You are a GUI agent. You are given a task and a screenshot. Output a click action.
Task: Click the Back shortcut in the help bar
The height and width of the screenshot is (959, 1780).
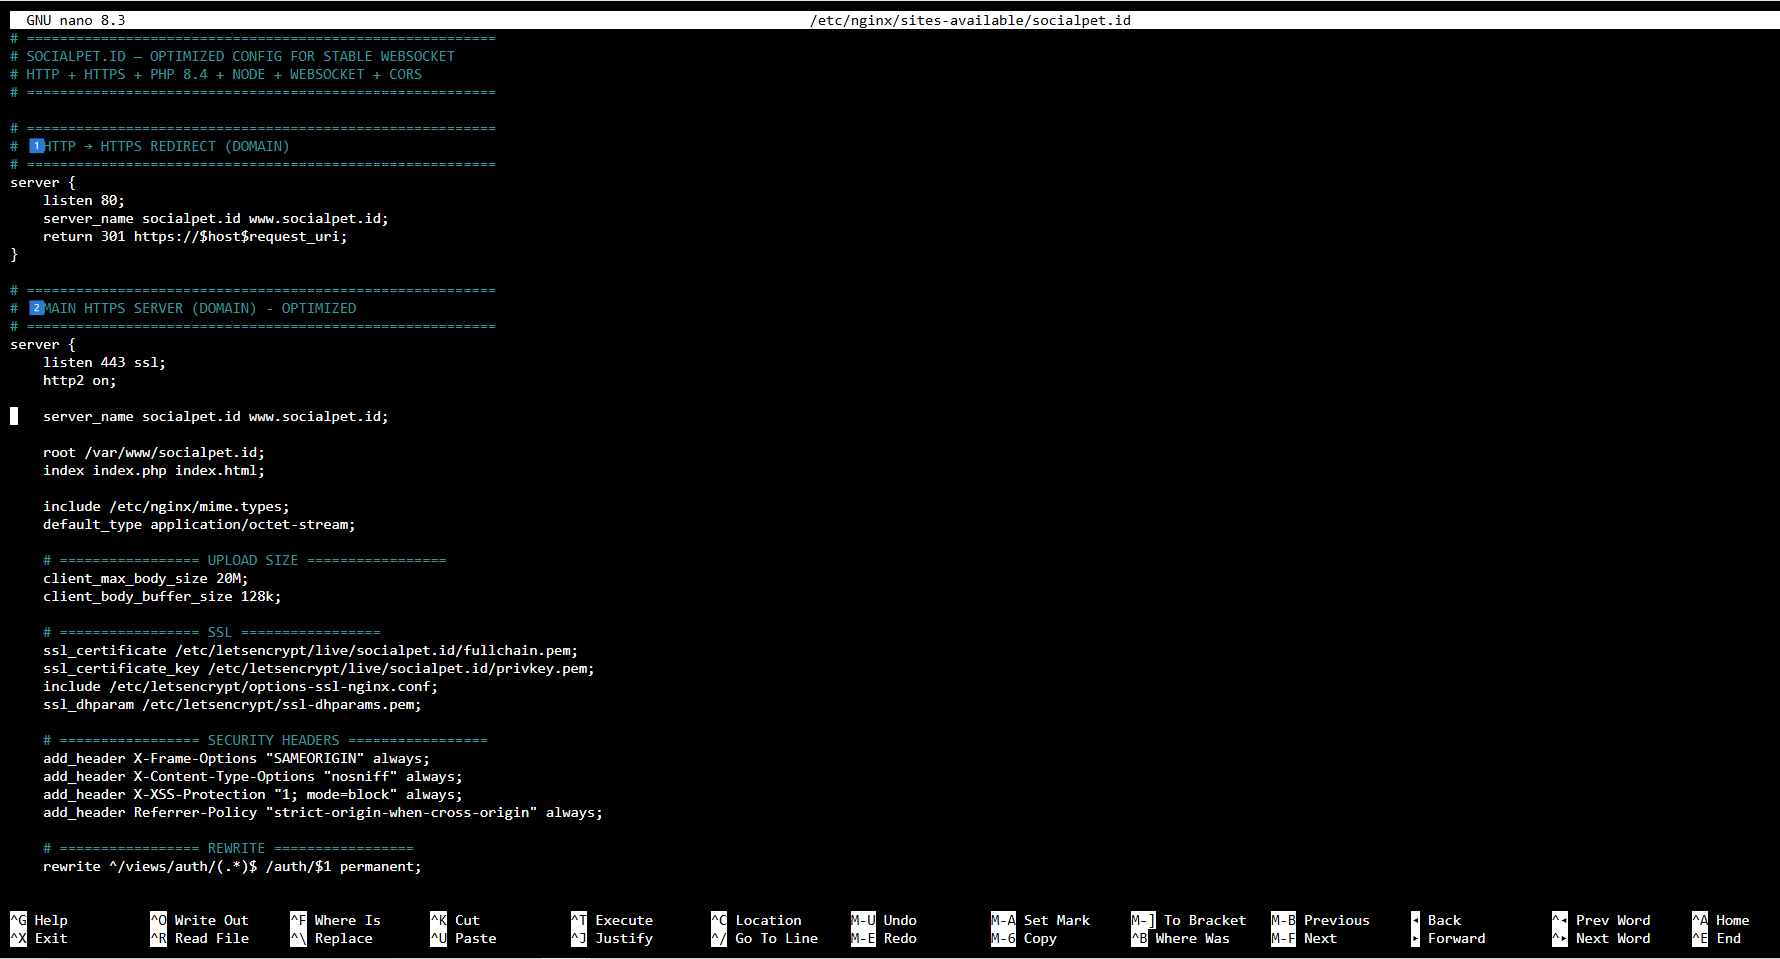pyautogui.click(x=1436, y=920)
